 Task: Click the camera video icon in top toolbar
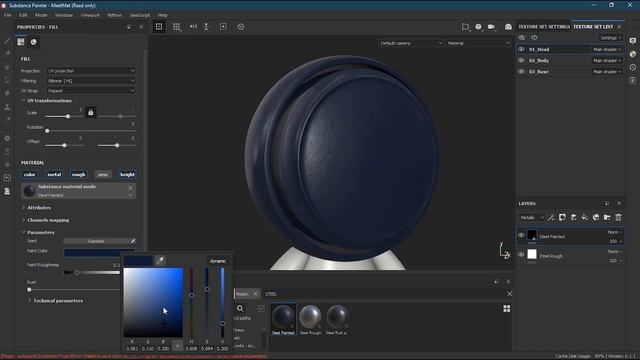point(491,27)
